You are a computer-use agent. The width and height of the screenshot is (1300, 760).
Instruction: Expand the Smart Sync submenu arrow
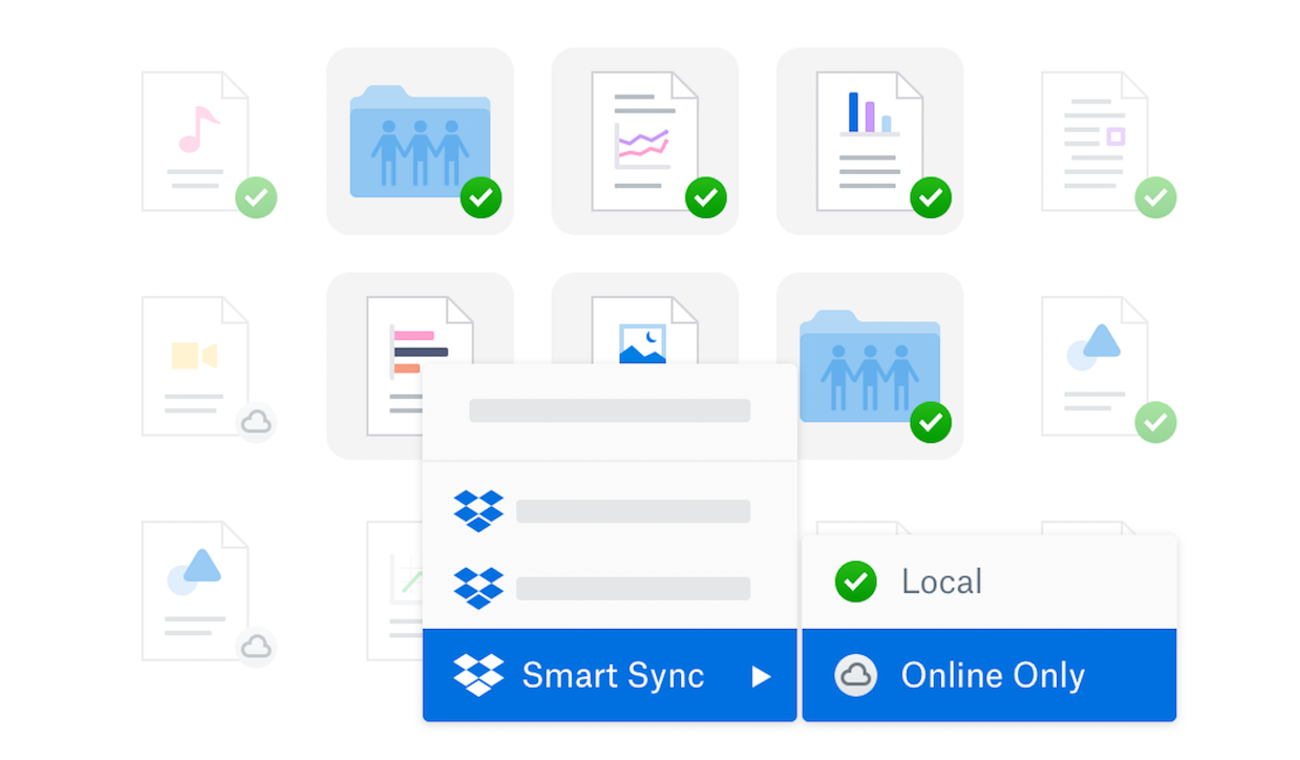[x=761, y=677]
